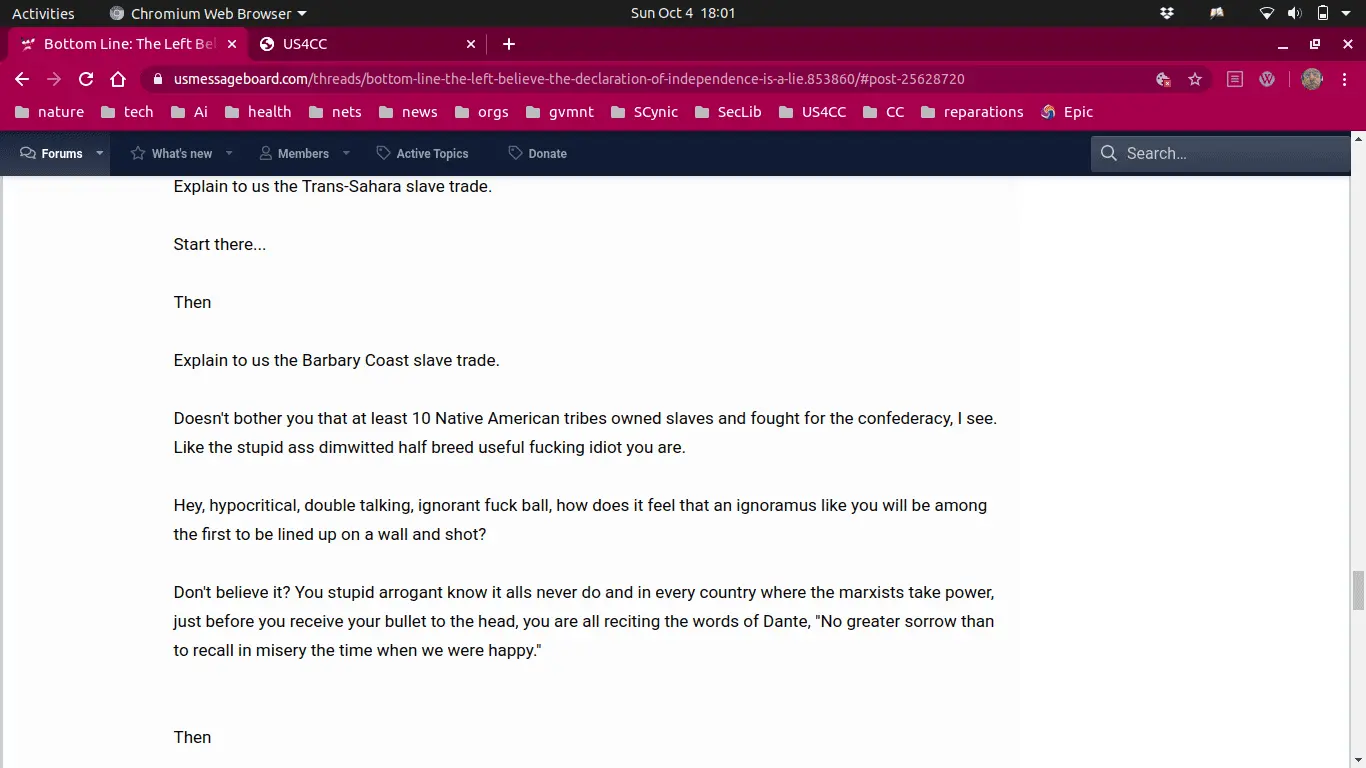The image size is (1366, 768).
Task: Open the SCynic bookmark folder
Action: pyautogui.click(x=643, y=112)
